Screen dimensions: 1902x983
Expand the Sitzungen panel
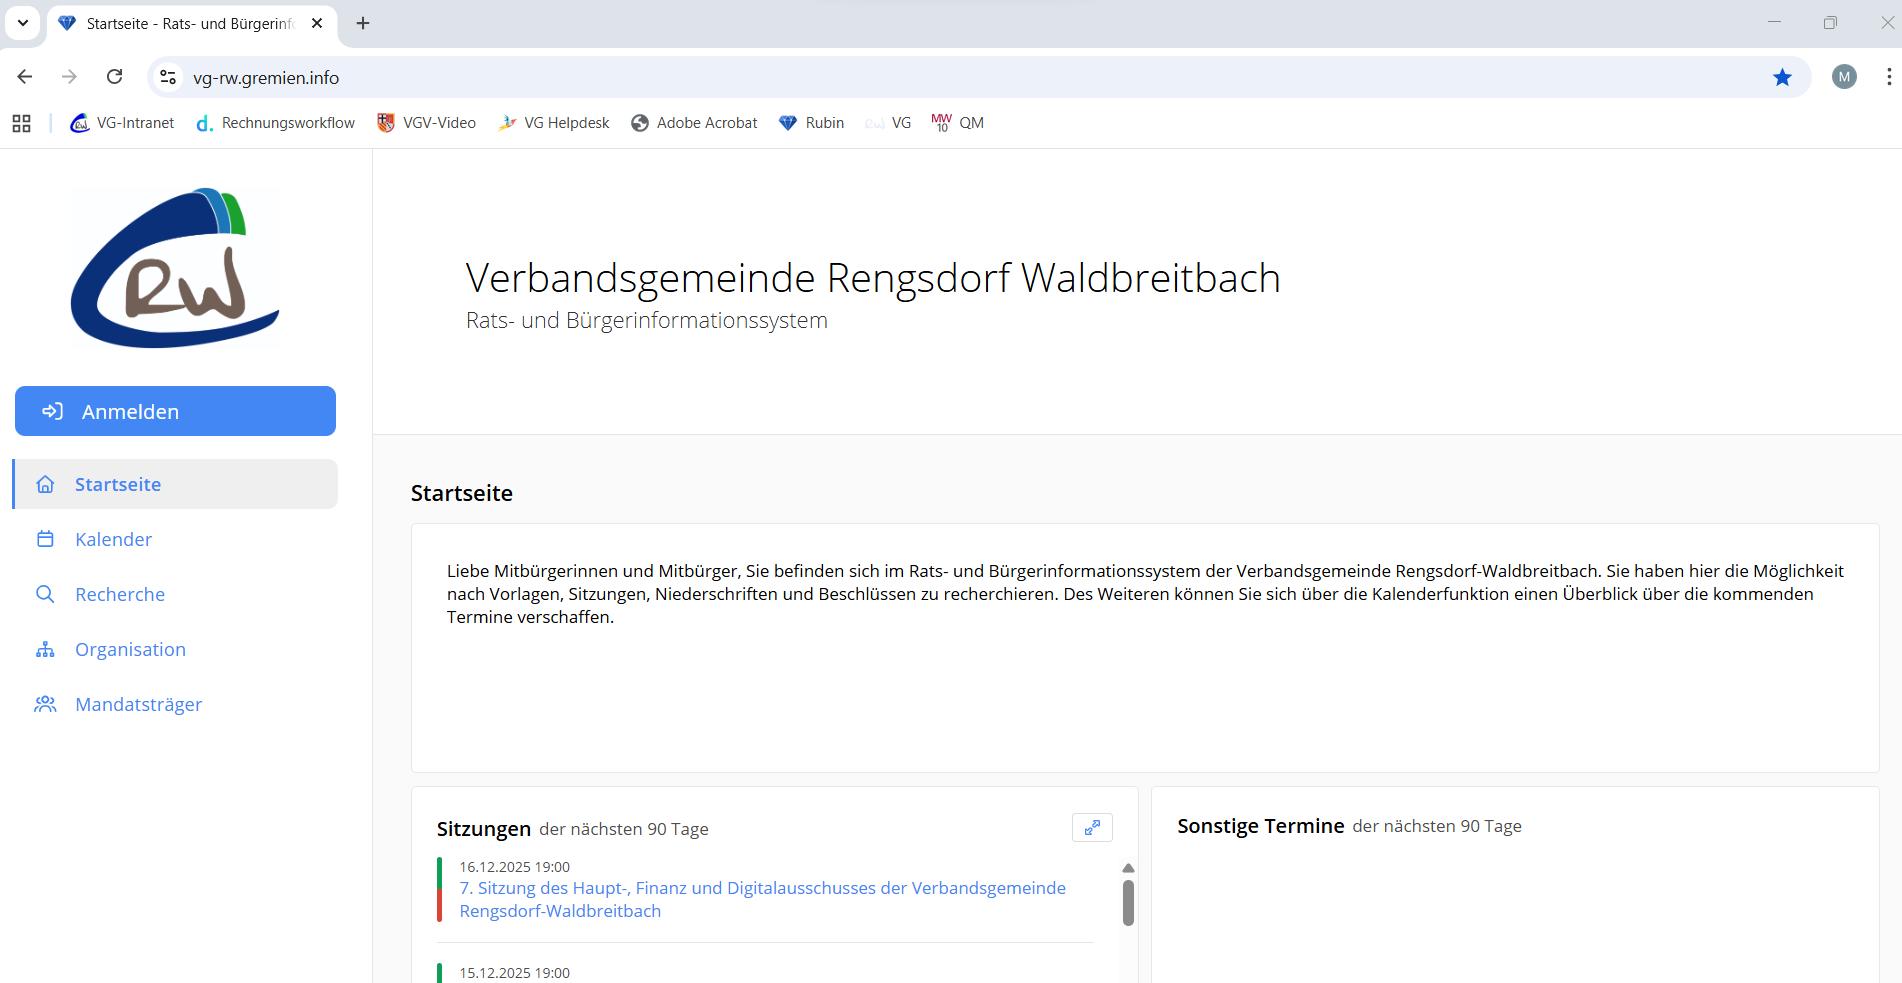1092,827
